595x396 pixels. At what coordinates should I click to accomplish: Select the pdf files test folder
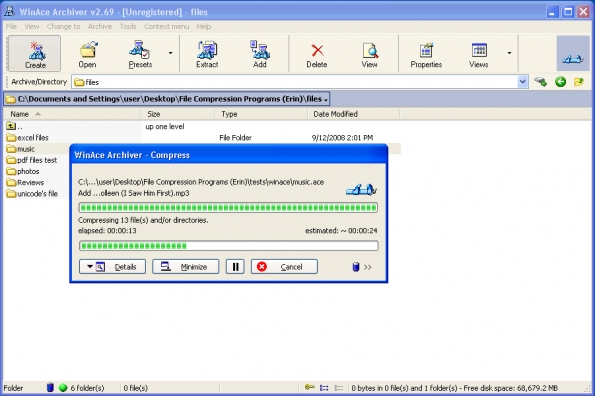point(32,160)
